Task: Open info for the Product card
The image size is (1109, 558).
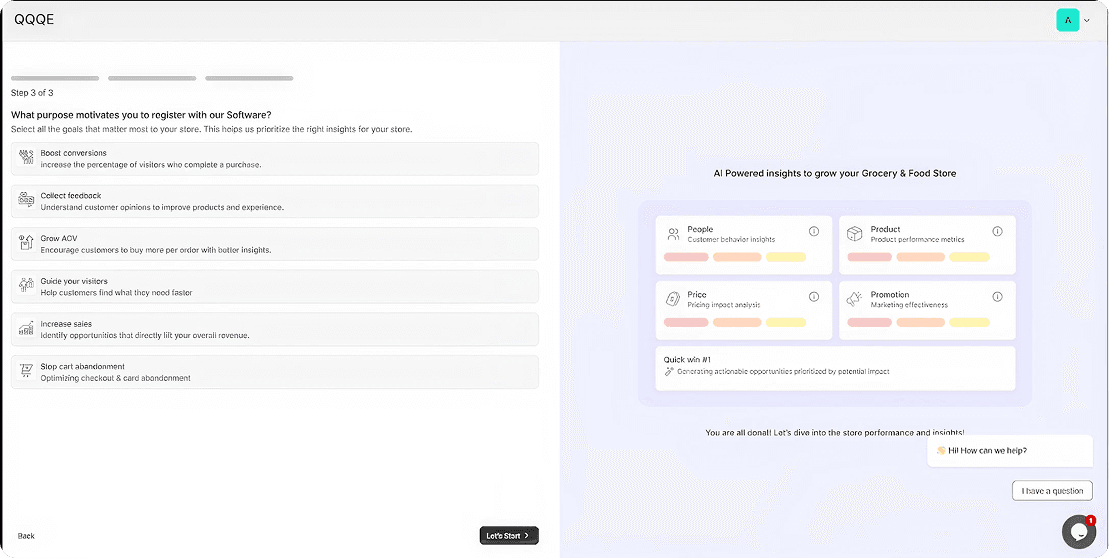Action: (997, 231)
